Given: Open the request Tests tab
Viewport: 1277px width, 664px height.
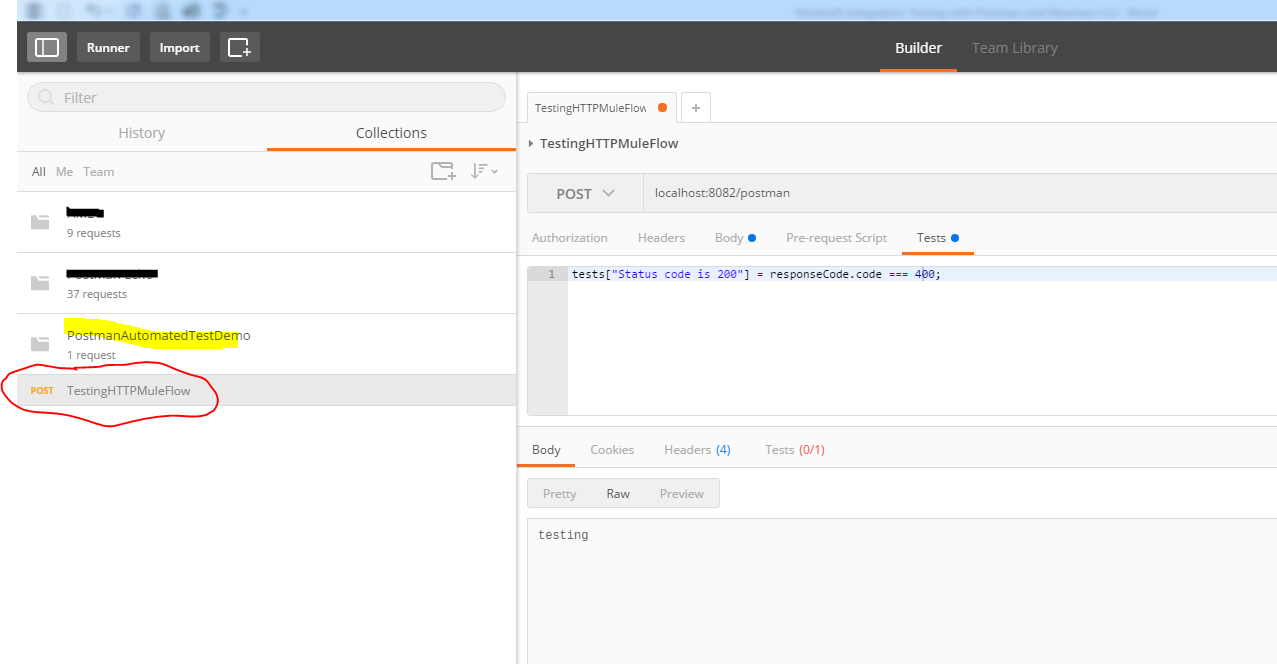Looking at the screenshot, I should [937, 238].
